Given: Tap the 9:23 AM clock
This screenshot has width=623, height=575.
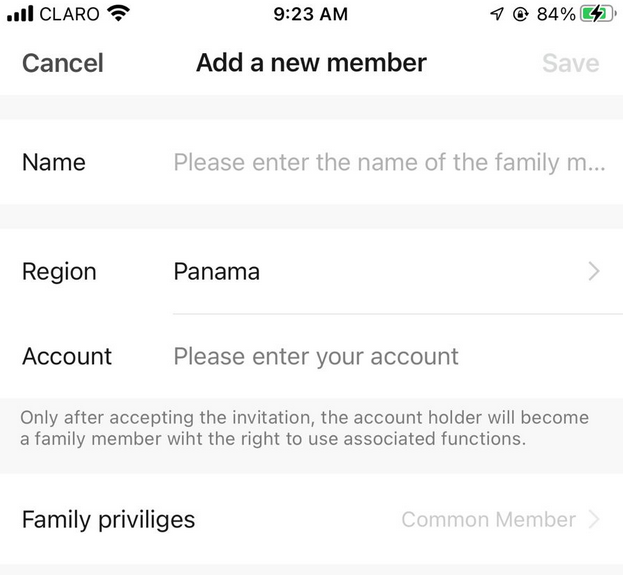Looking at the screenshot, I should click(x=311, y=14).
